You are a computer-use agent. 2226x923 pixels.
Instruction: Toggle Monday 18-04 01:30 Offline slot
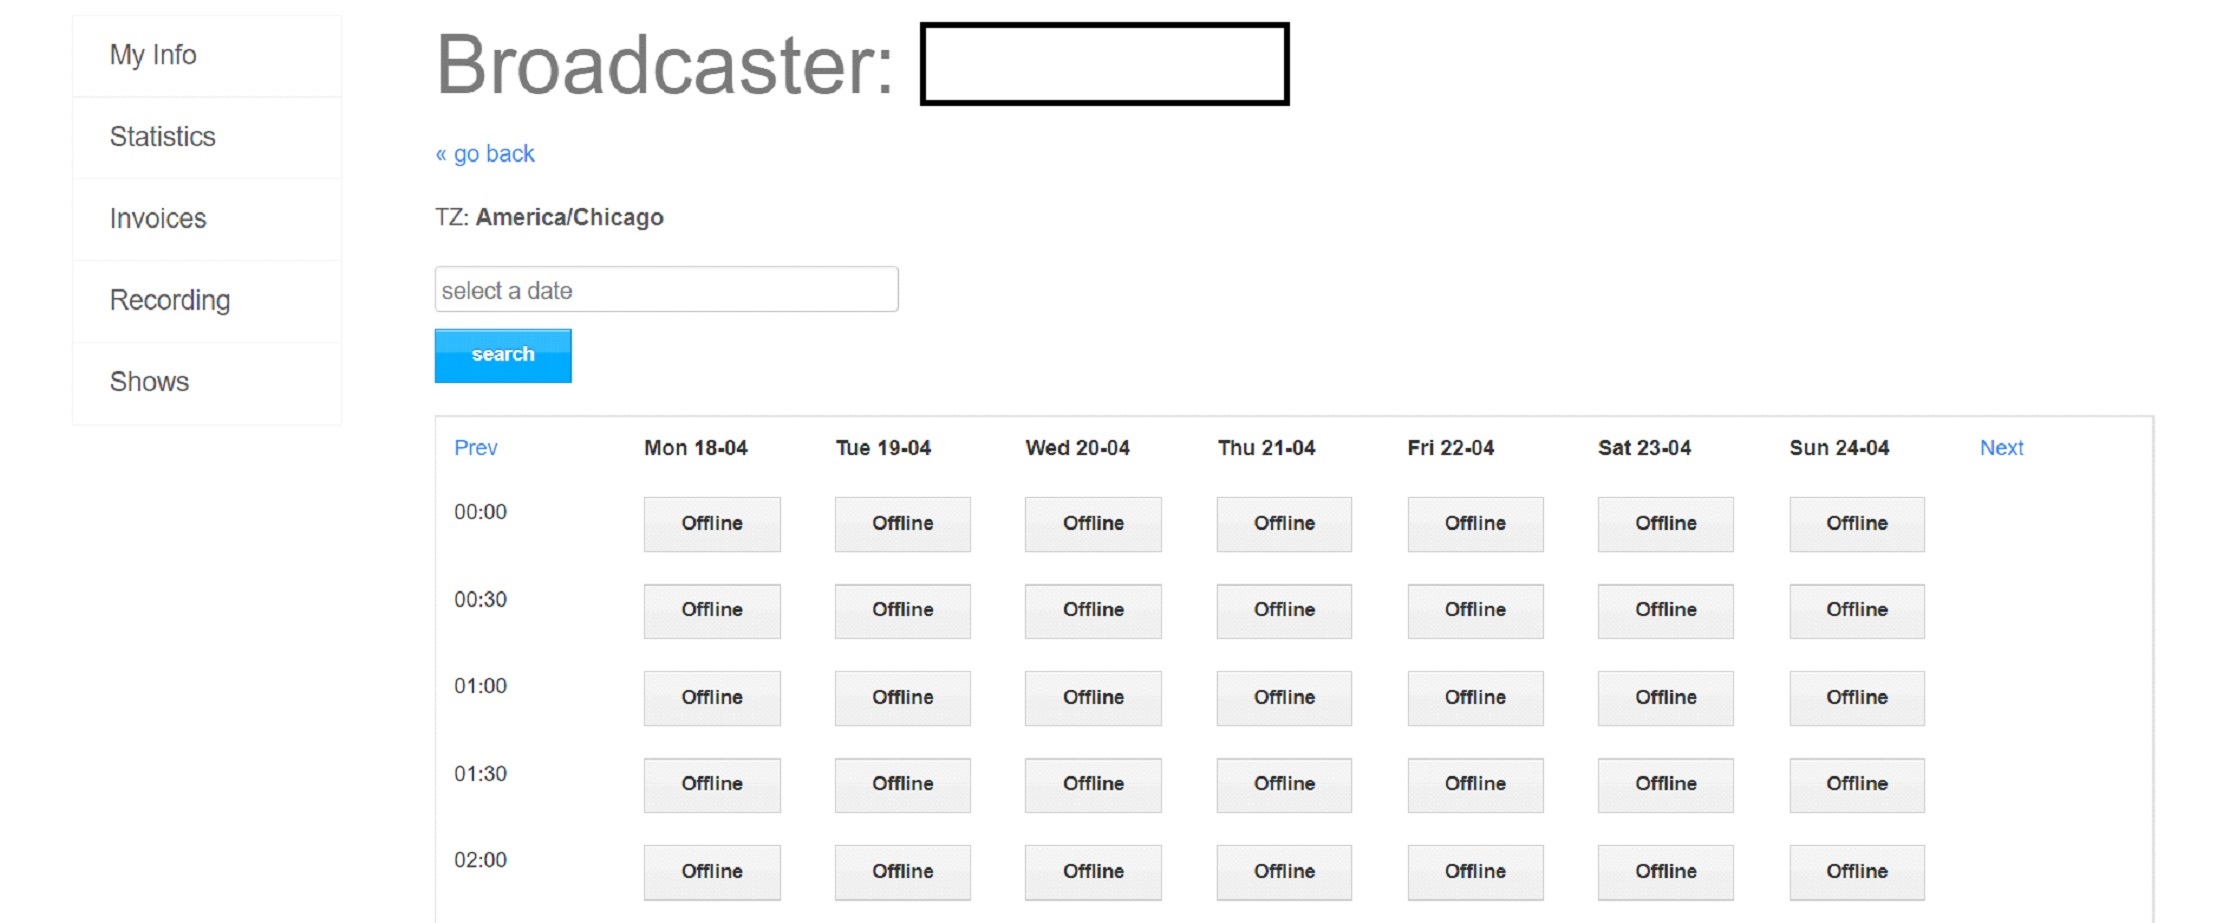[712, 785]
